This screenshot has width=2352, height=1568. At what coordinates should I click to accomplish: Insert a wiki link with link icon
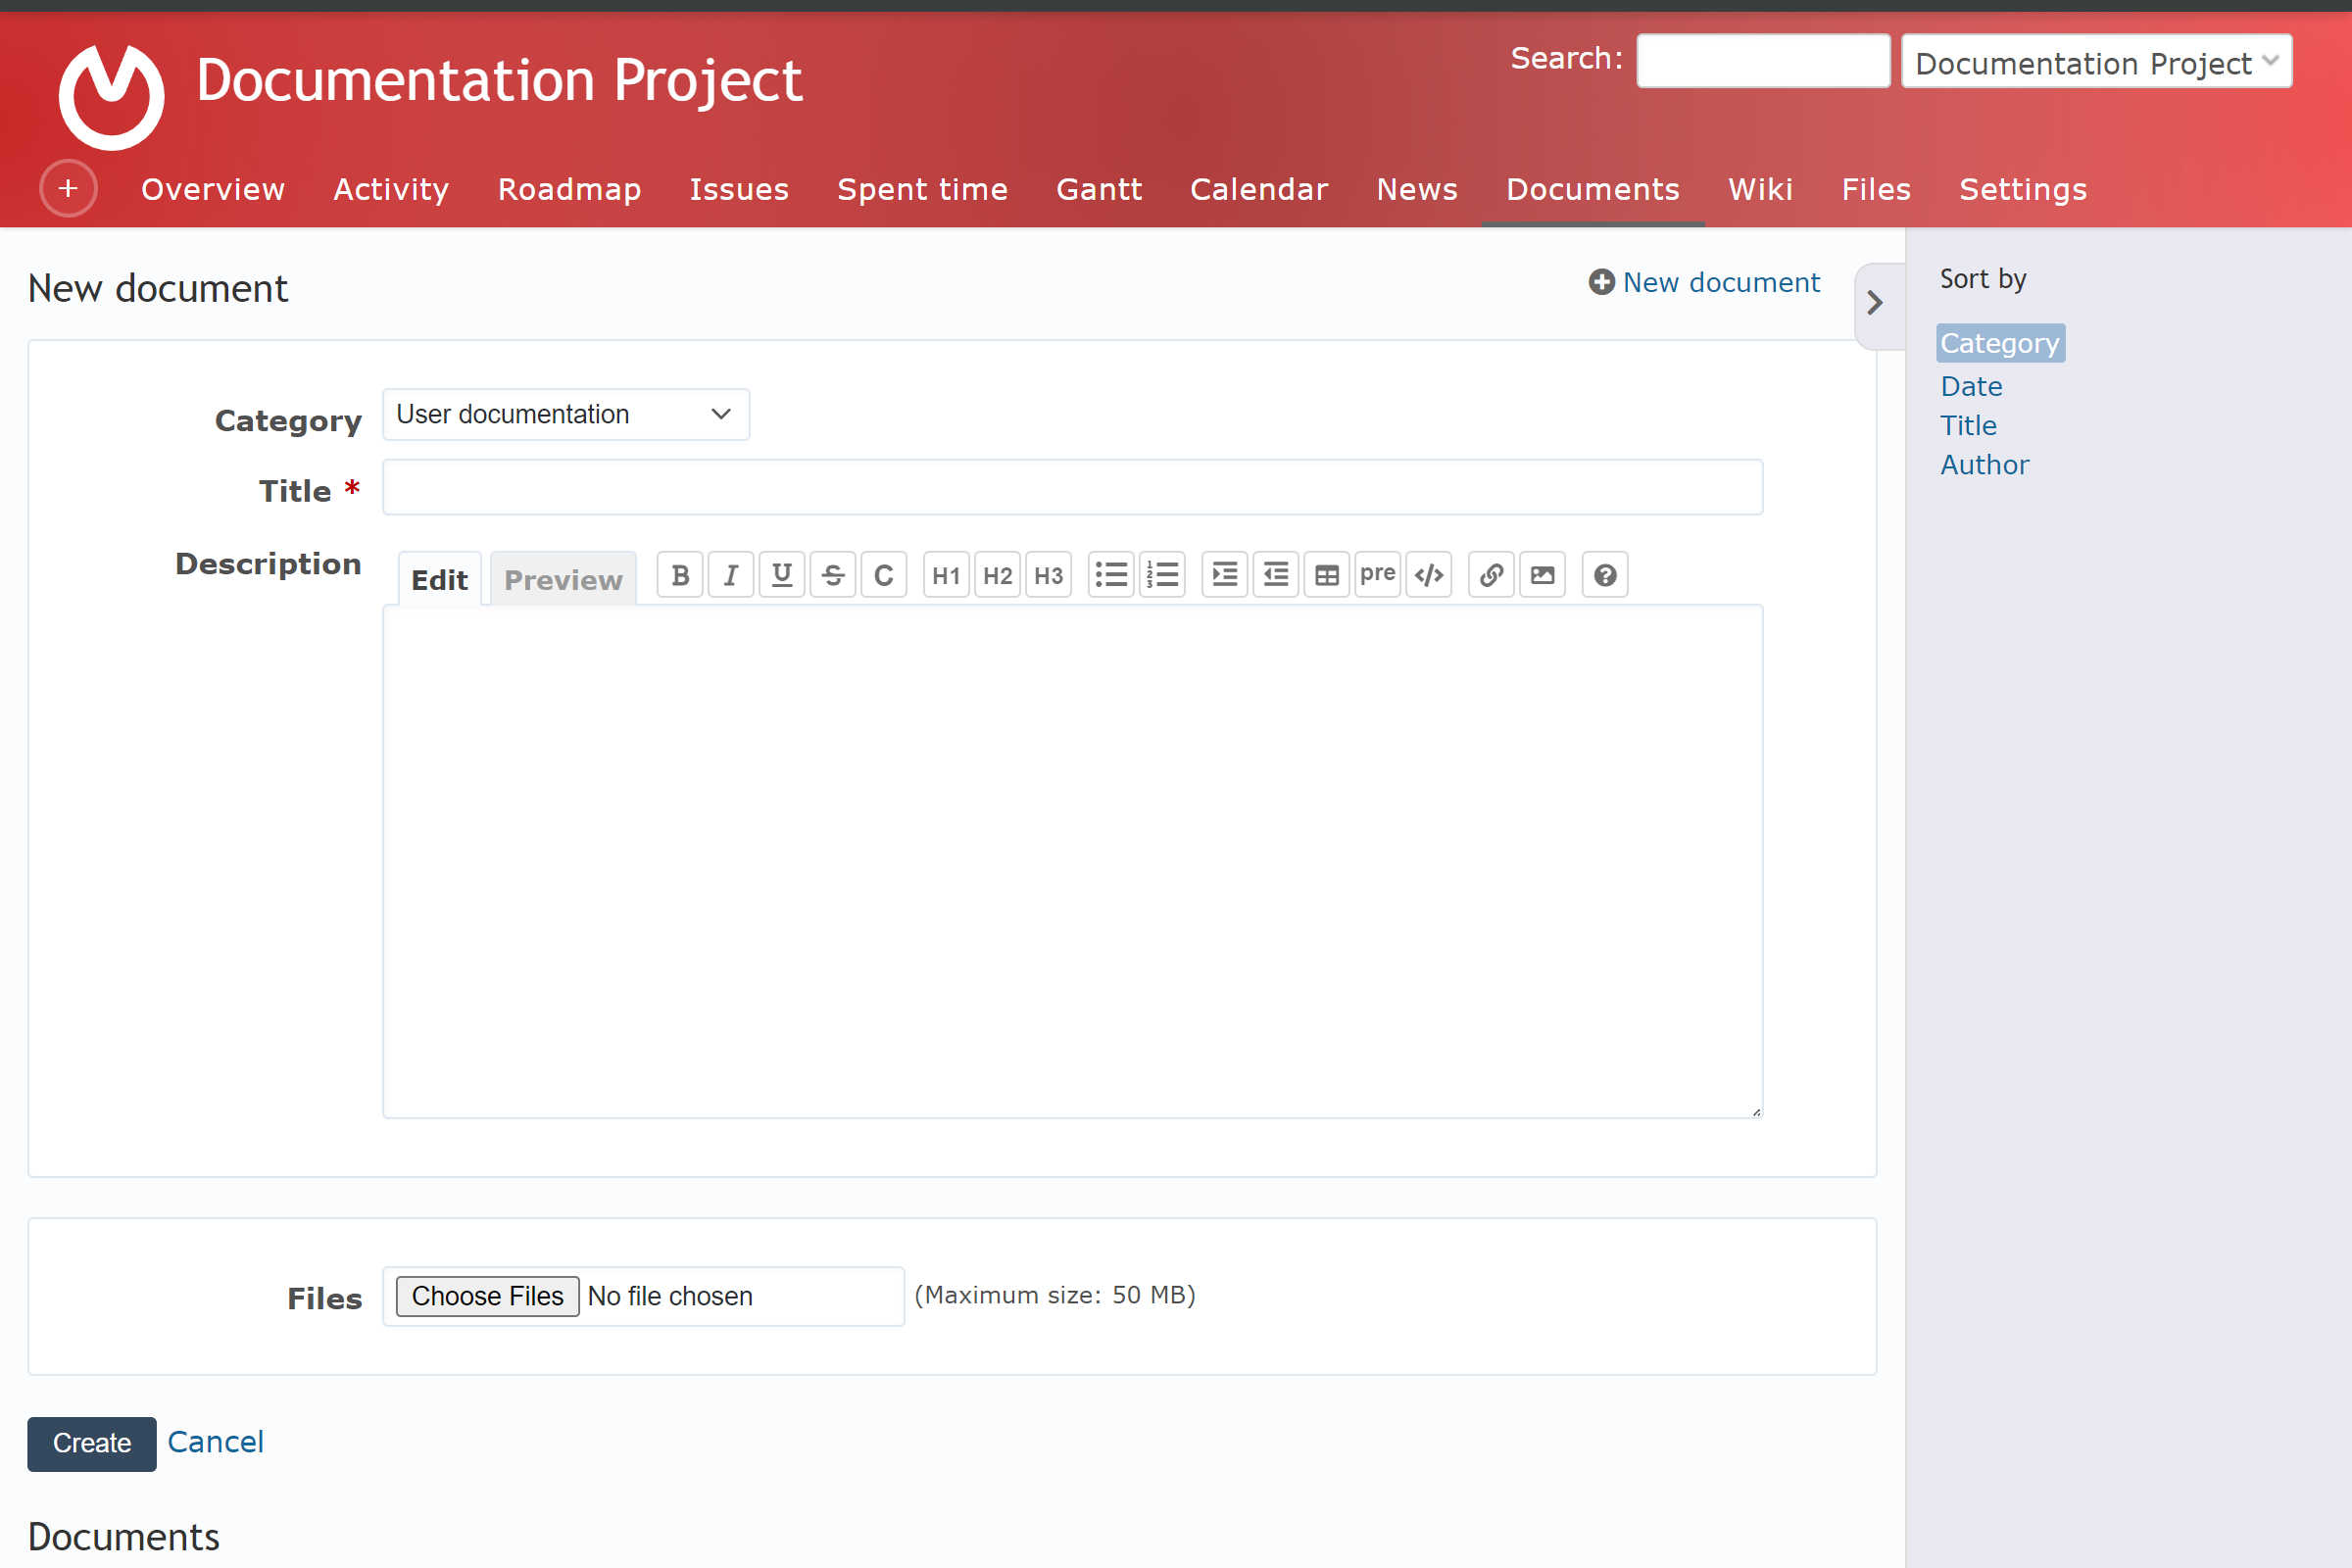point(1491,575)
